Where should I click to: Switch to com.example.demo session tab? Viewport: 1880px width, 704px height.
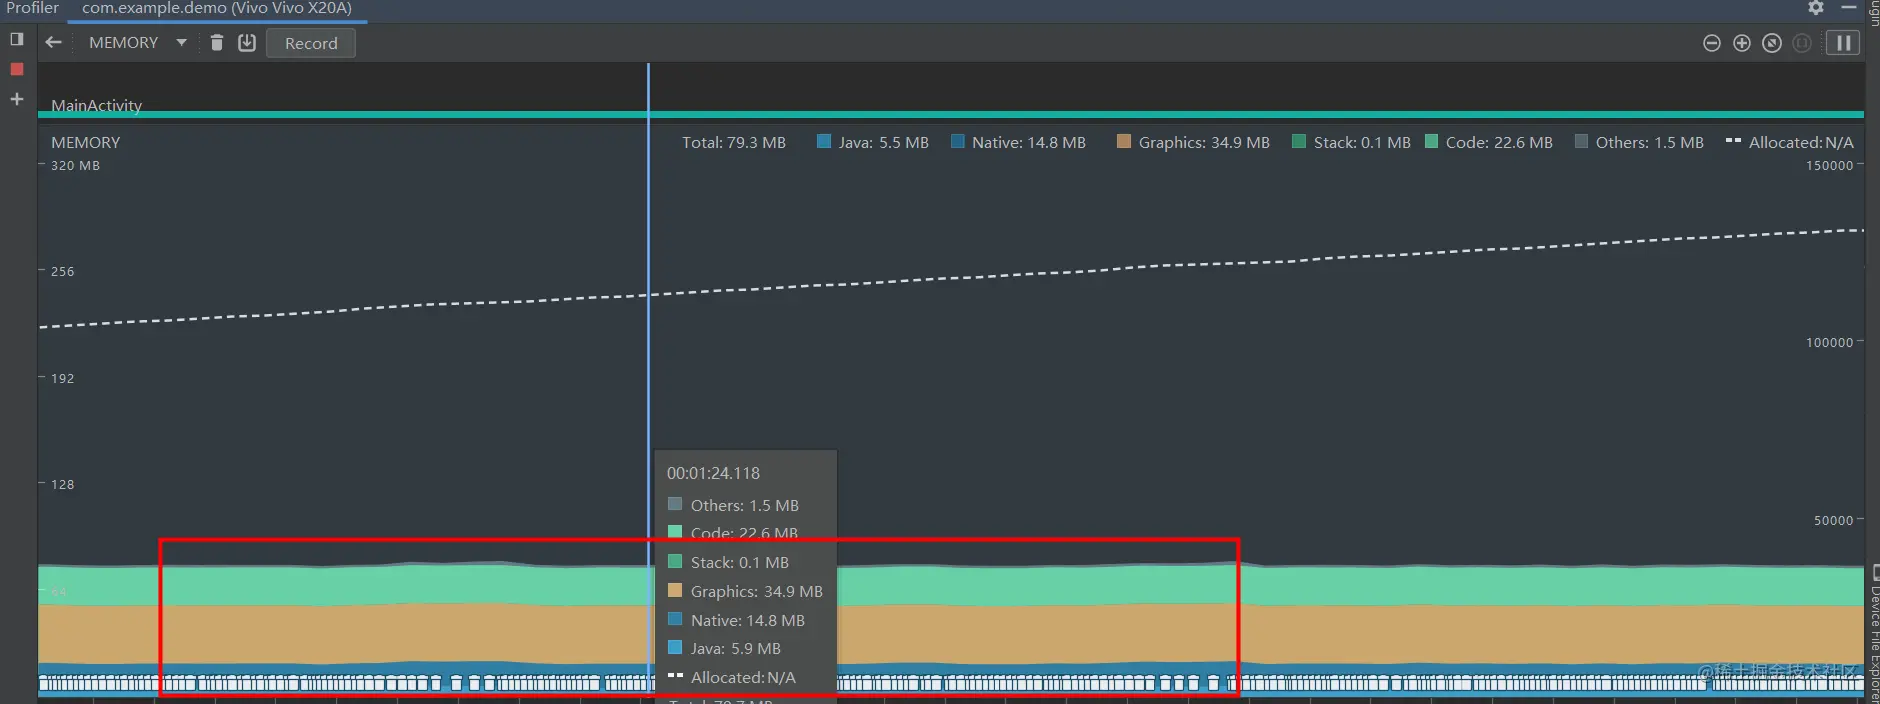pyautogui.click(x=217, y=8)
